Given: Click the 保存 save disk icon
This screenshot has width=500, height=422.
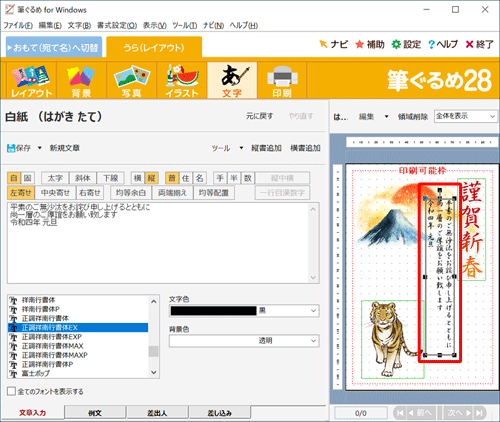Looking at the screenshot, I should (11, 148).
